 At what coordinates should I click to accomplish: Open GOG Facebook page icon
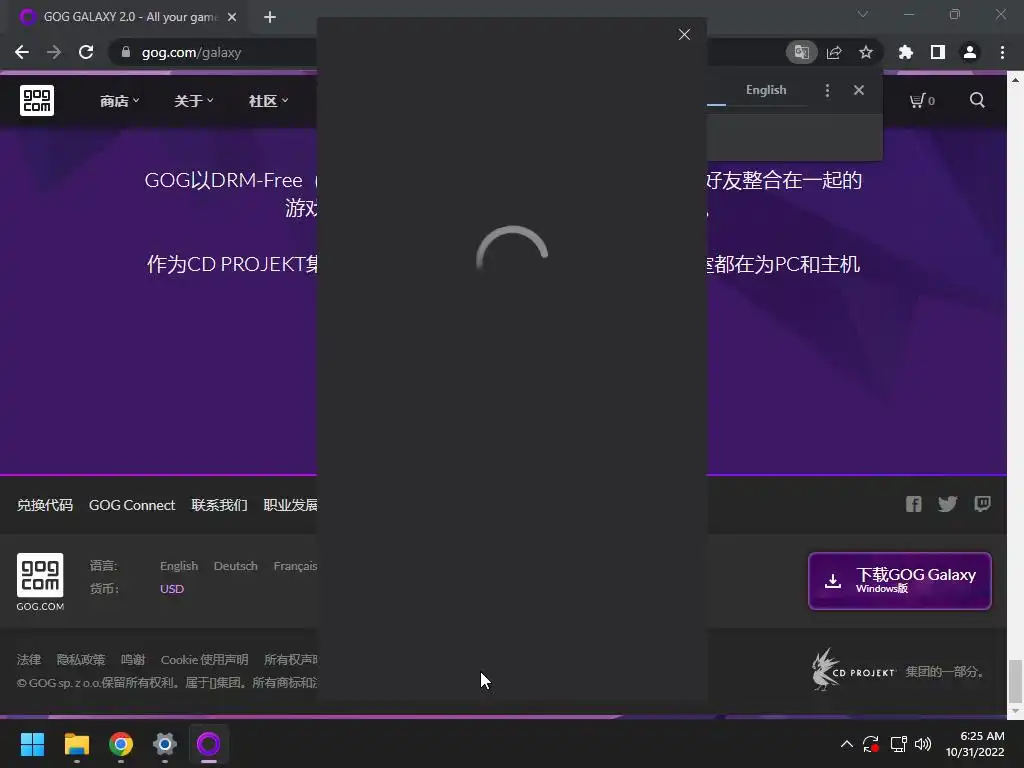pyautogui.click(x=914, y=504)
